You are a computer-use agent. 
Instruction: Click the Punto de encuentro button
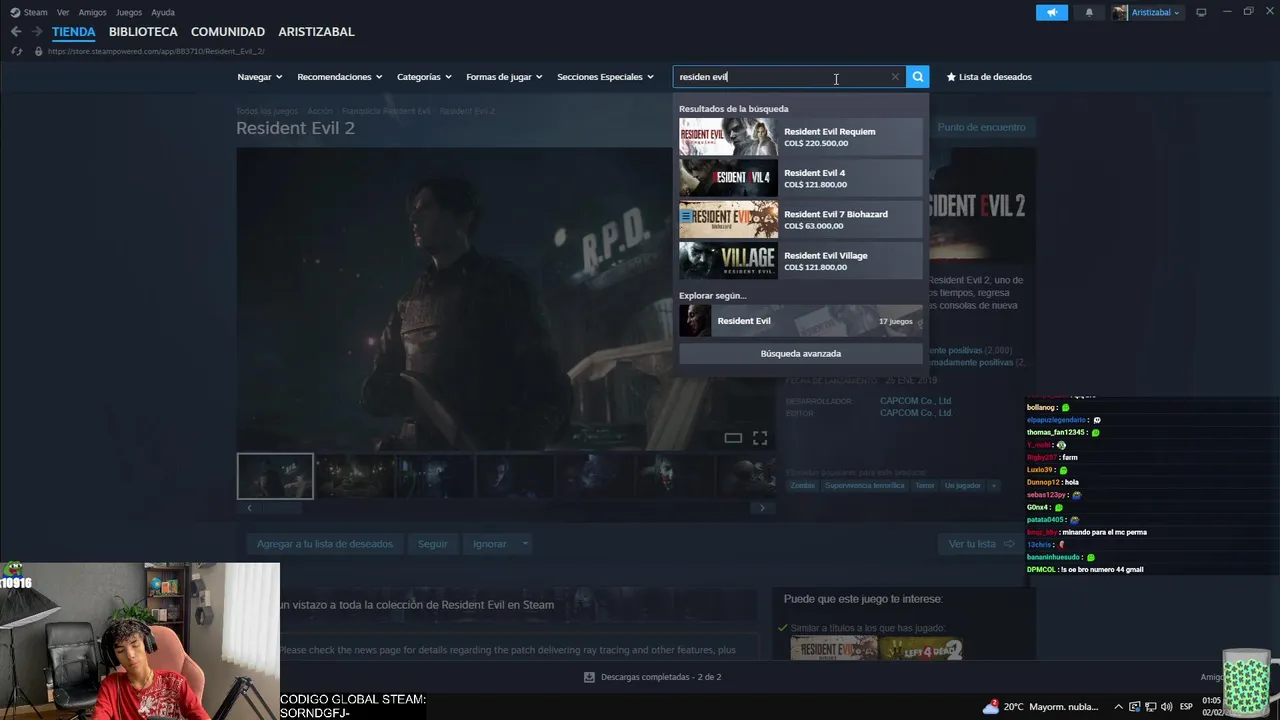(x=981, y=127)
